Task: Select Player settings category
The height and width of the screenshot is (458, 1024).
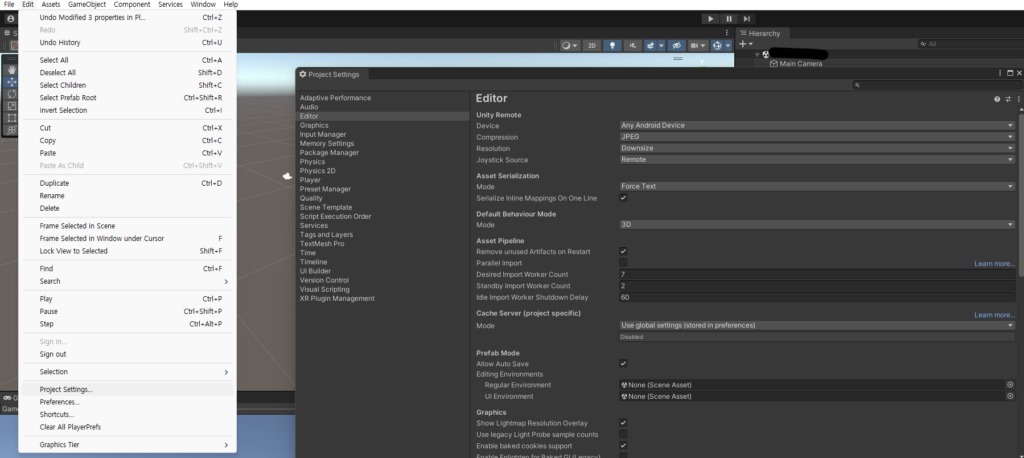Action: click(x=310, y=180)
